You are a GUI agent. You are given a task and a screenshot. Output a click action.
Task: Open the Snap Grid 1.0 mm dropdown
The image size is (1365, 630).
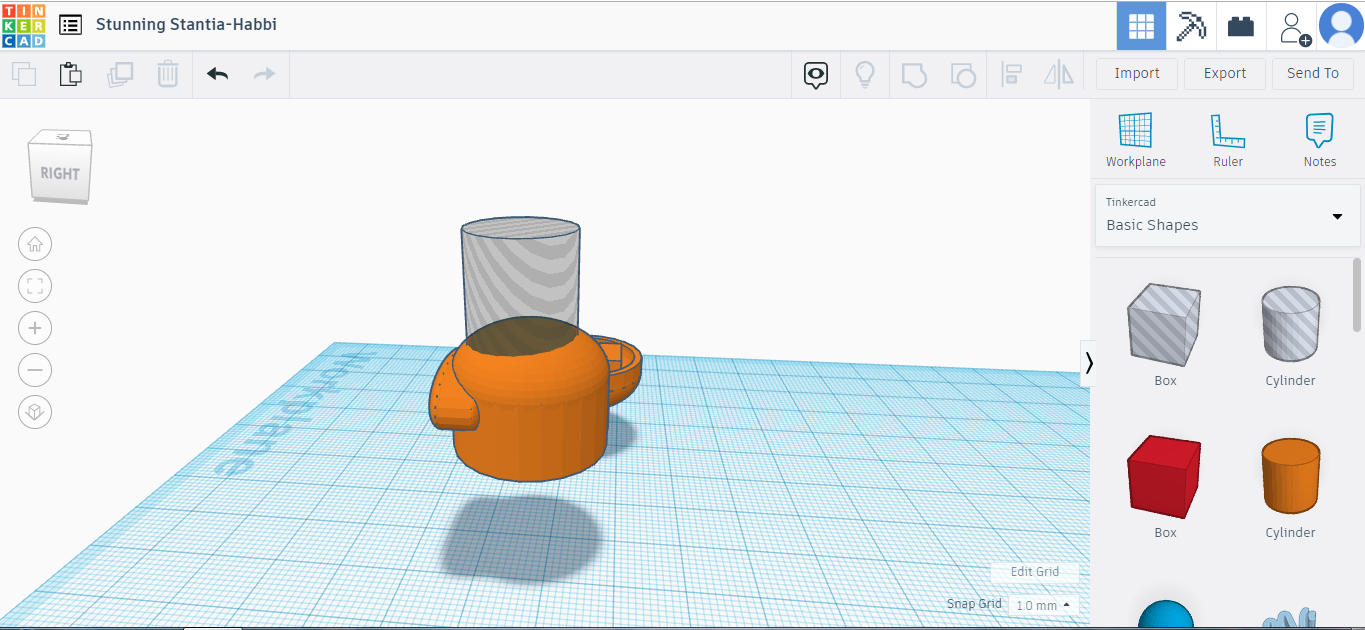(x=1044, y=605)
